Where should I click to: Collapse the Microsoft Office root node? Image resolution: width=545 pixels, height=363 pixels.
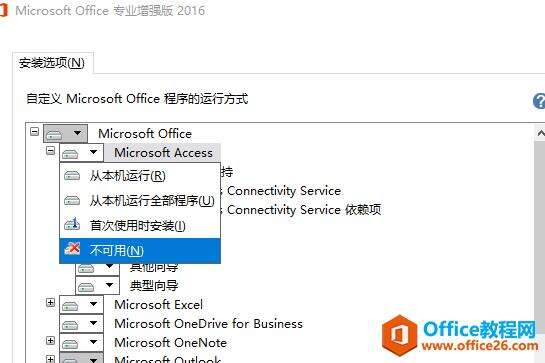click(x=34, y=132)
